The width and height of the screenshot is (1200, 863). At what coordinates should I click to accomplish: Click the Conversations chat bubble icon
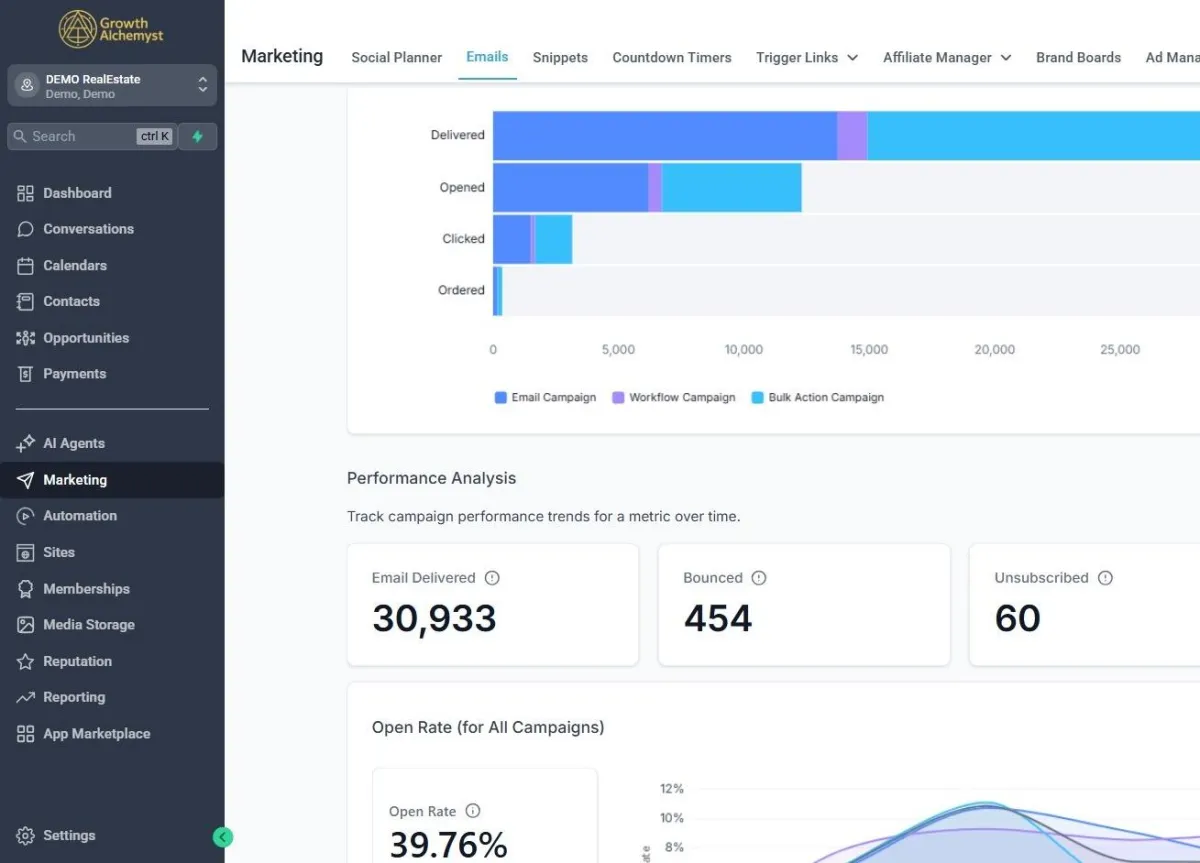point(26,229)
